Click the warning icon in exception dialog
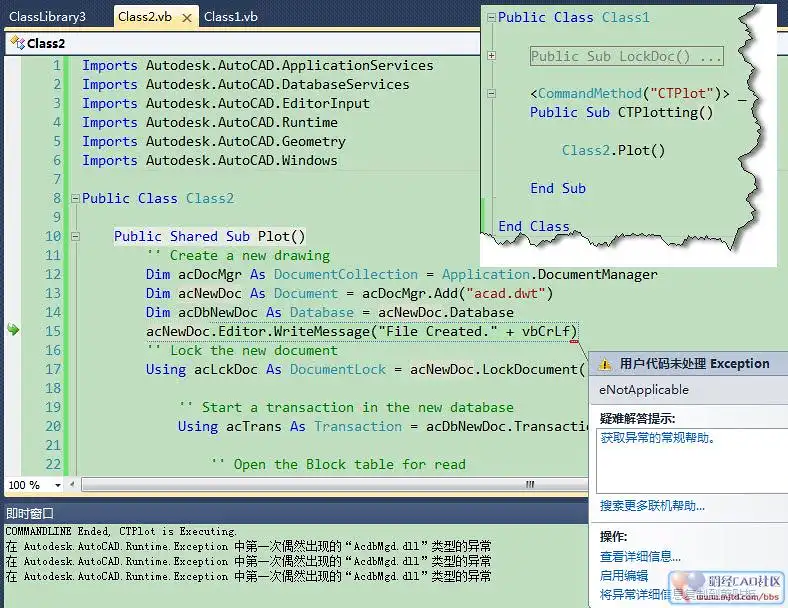 coord(605,364)
